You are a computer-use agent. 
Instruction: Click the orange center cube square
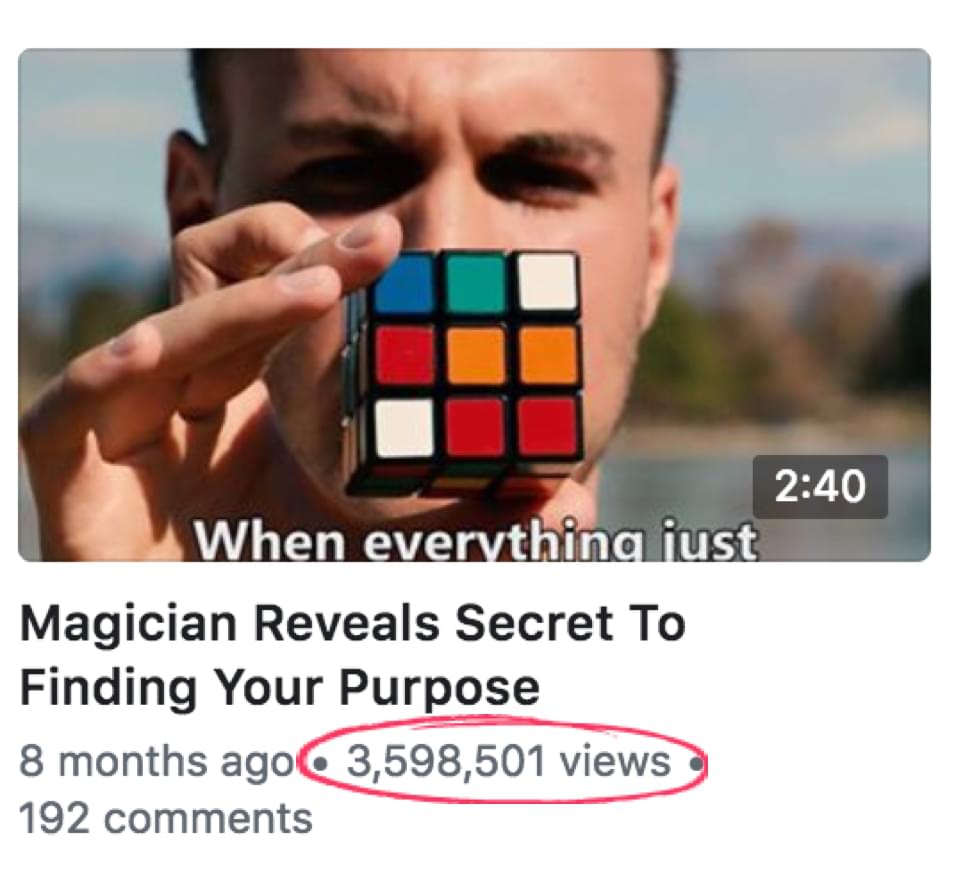coord(475,355)
